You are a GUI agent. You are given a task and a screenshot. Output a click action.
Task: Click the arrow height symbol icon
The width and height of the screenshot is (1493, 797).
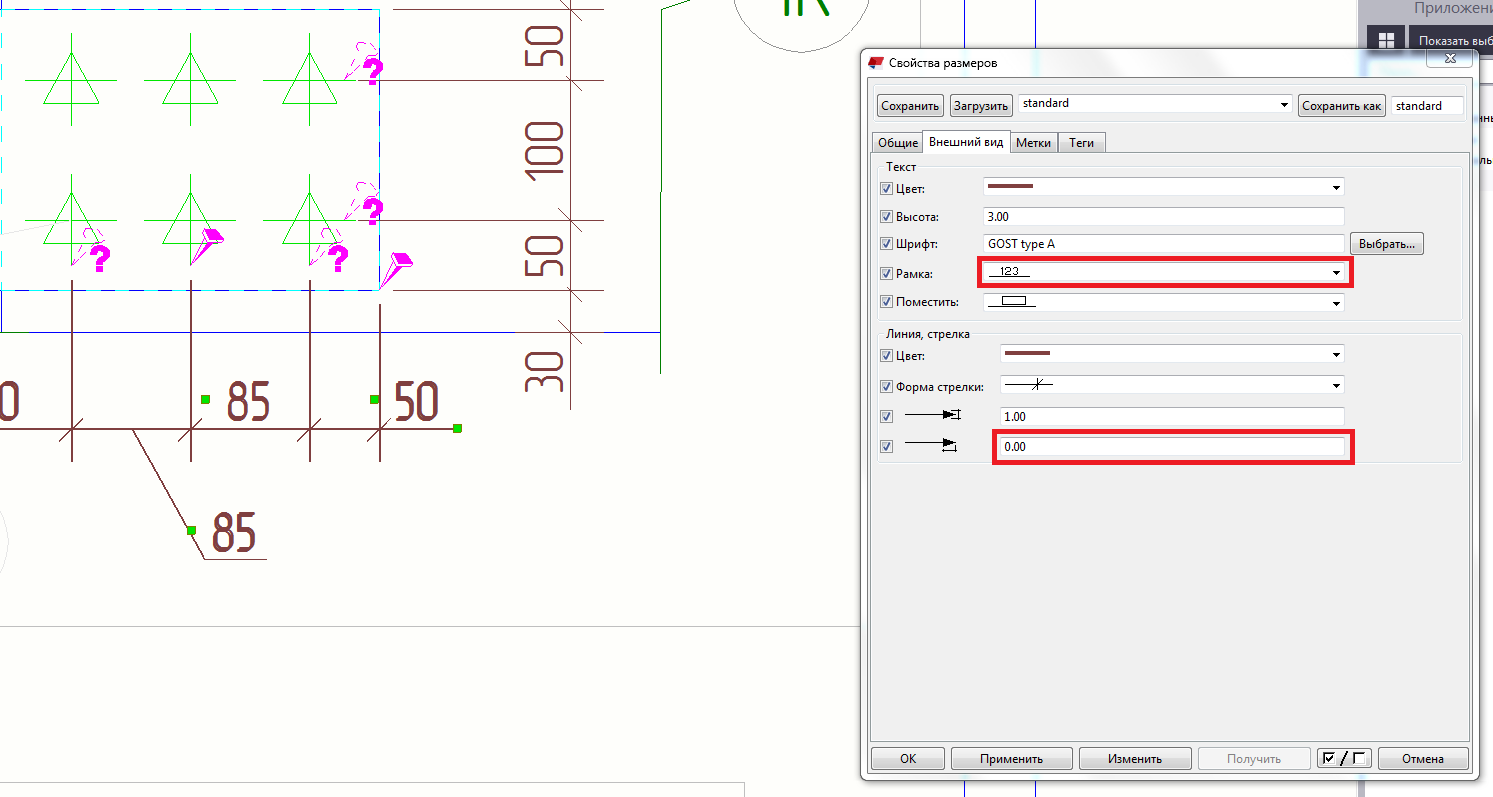coord(931,416)
